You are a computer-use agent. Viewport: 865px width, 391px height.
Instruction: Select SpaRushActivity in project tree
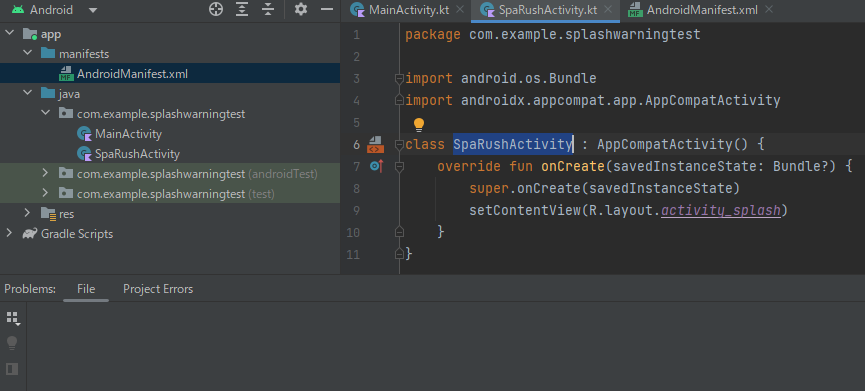pos(170,153)
